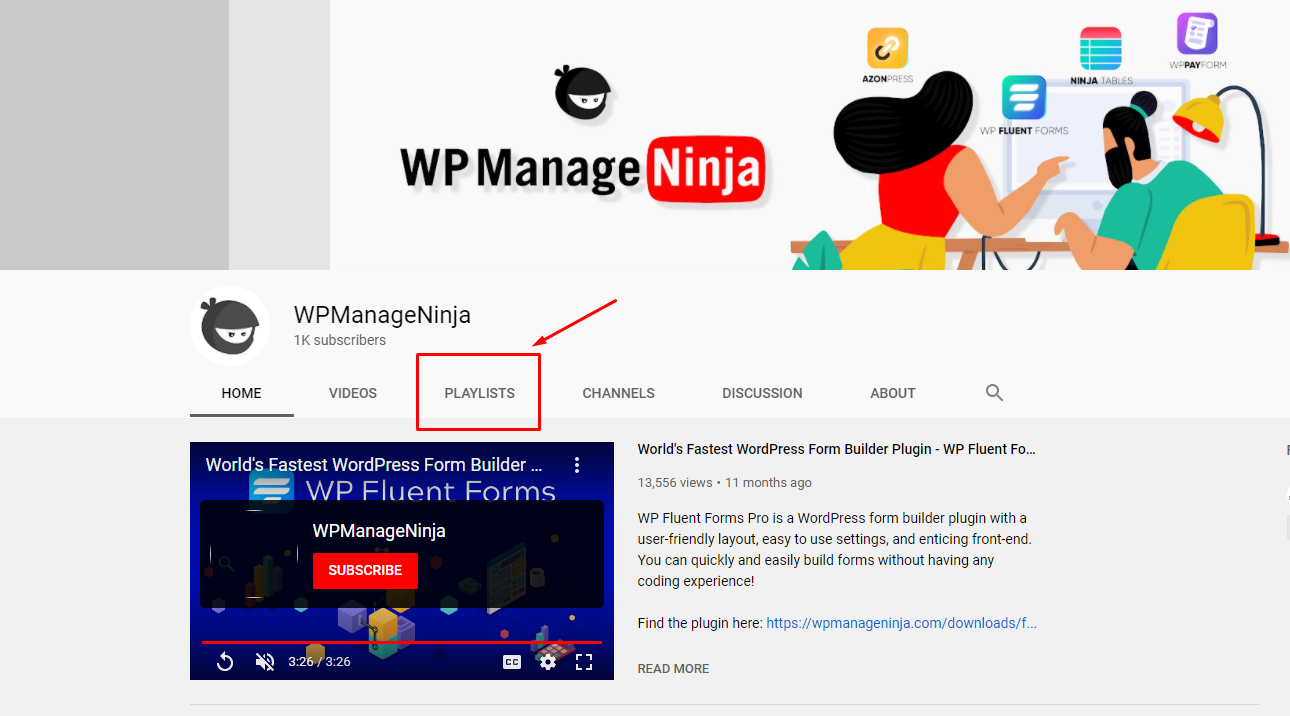1290x716 pixels.
Task: Click the 3:26 / 3:26 time display
Action: tap(319, 662)
